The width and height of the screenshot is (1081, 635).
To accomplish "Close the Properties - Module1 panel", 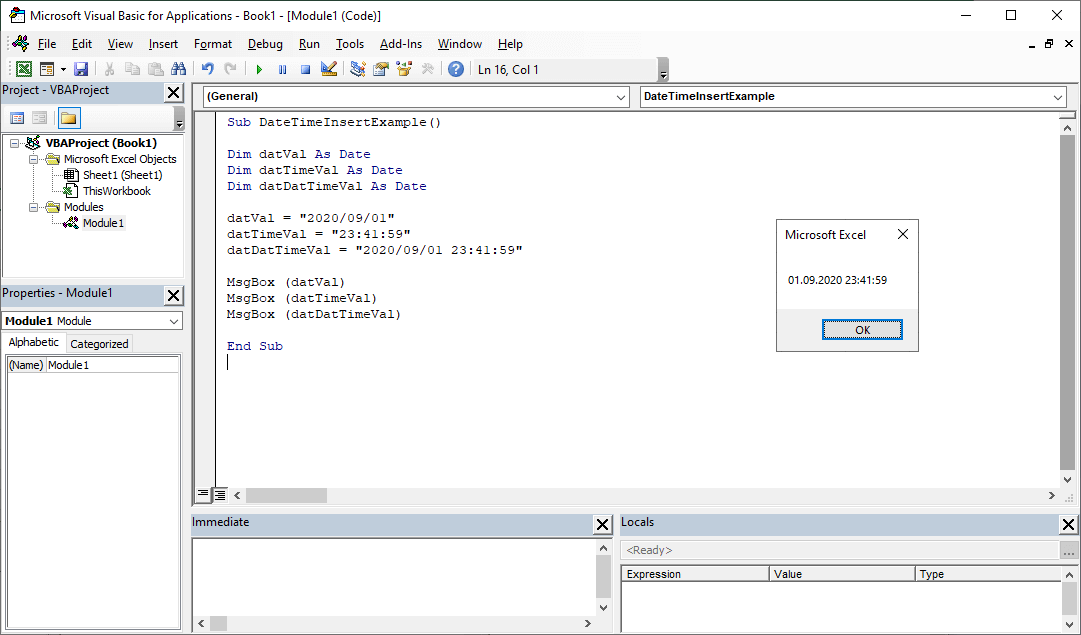I will coord(174,295).
